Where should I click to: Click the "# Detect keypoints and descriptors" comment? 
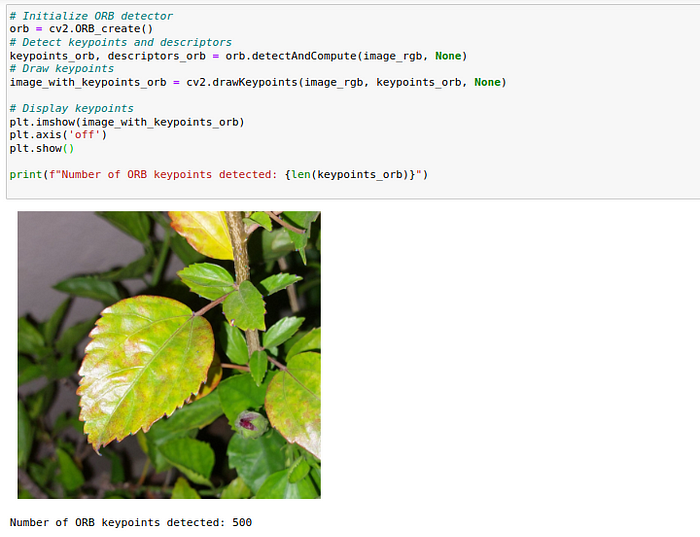click(121, 42)
